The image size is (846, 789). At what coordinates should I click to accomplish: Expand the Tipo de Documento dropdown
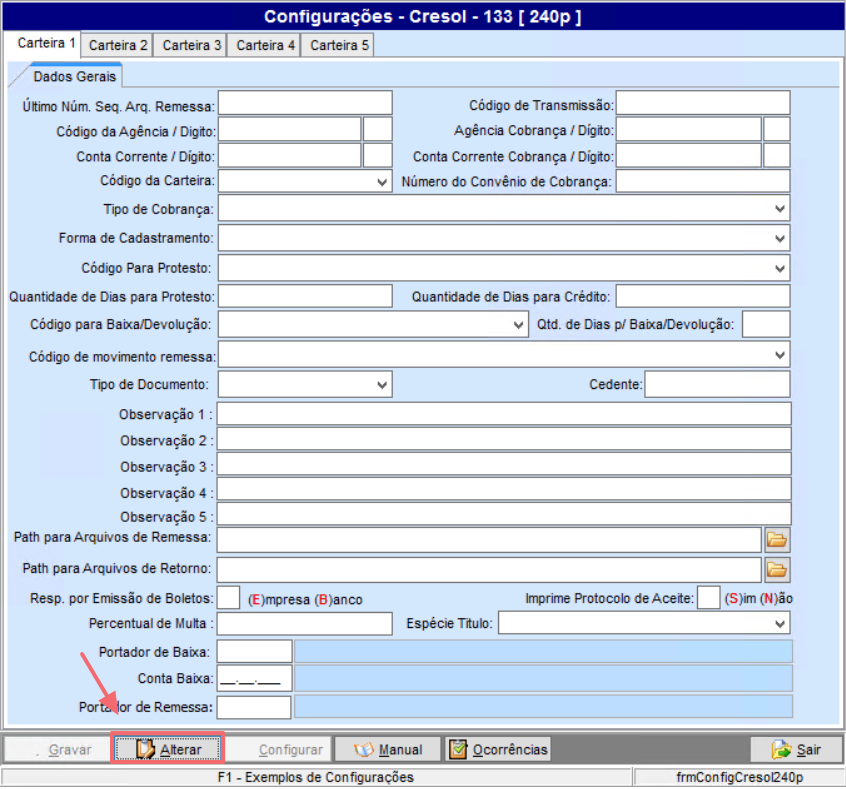point(382,385)
